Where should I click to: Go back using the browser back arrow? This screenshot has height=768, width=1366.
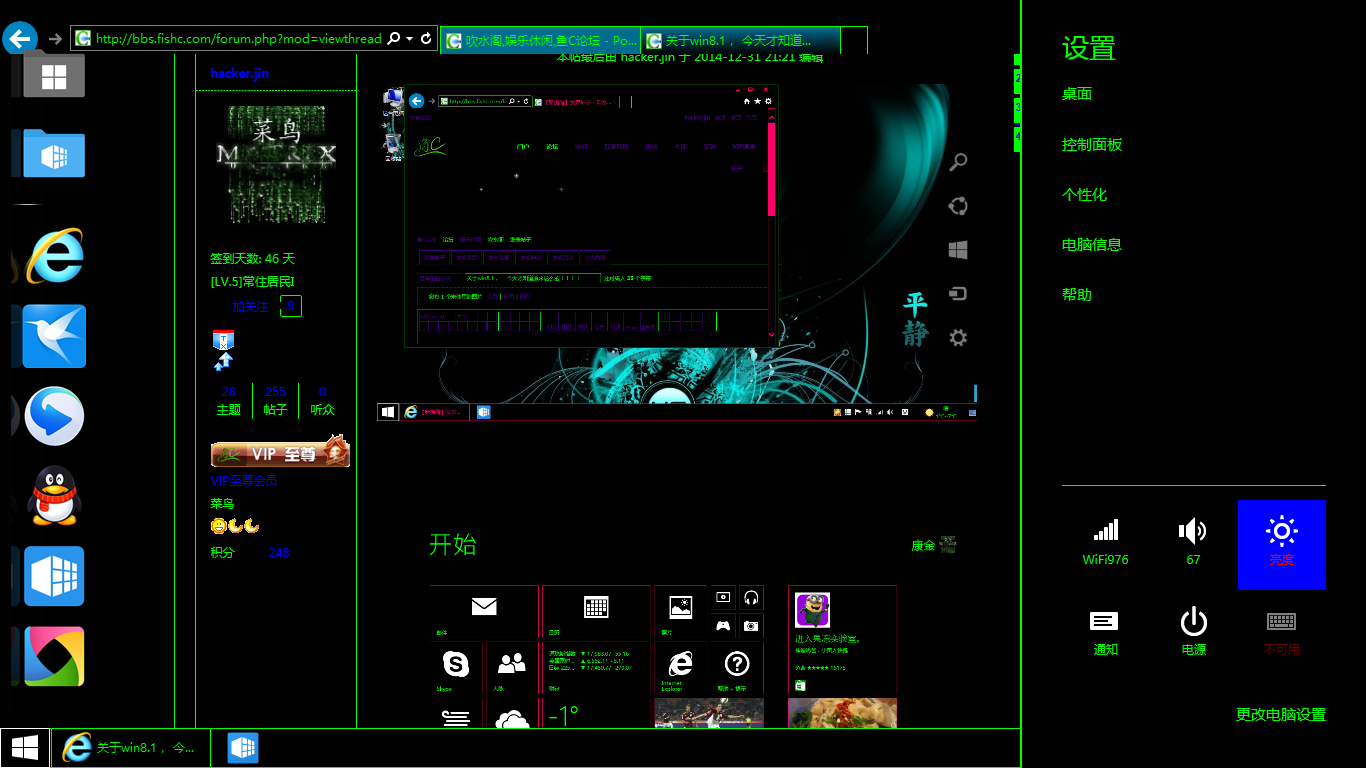coord(20,39)
